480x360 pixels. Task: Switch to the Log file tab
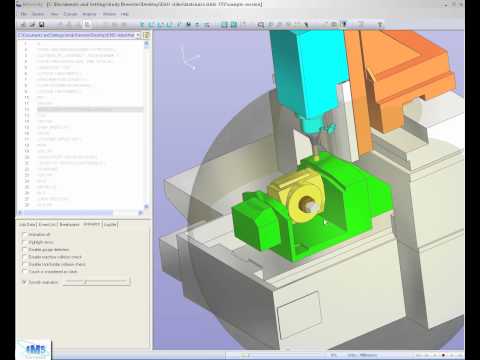click(110, 224)
